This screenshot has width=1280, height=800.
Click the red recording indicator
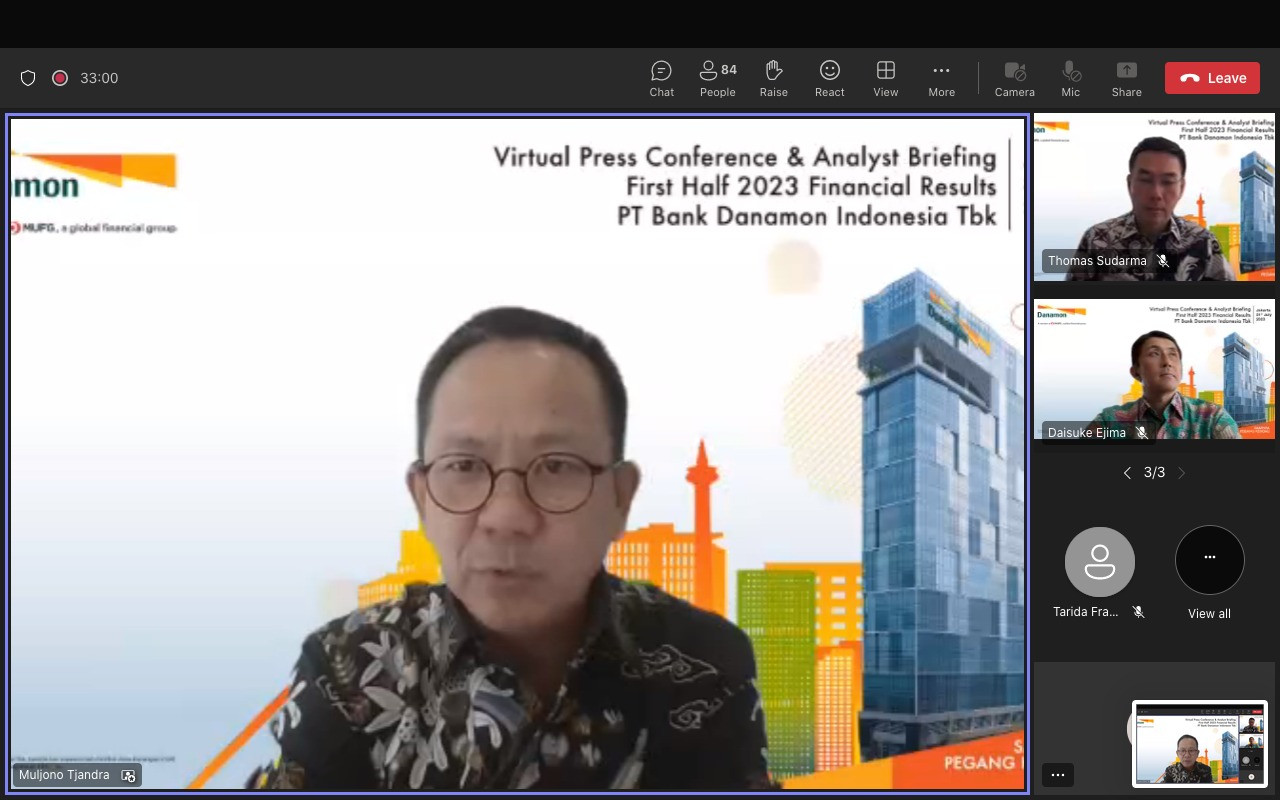(60, 78)
